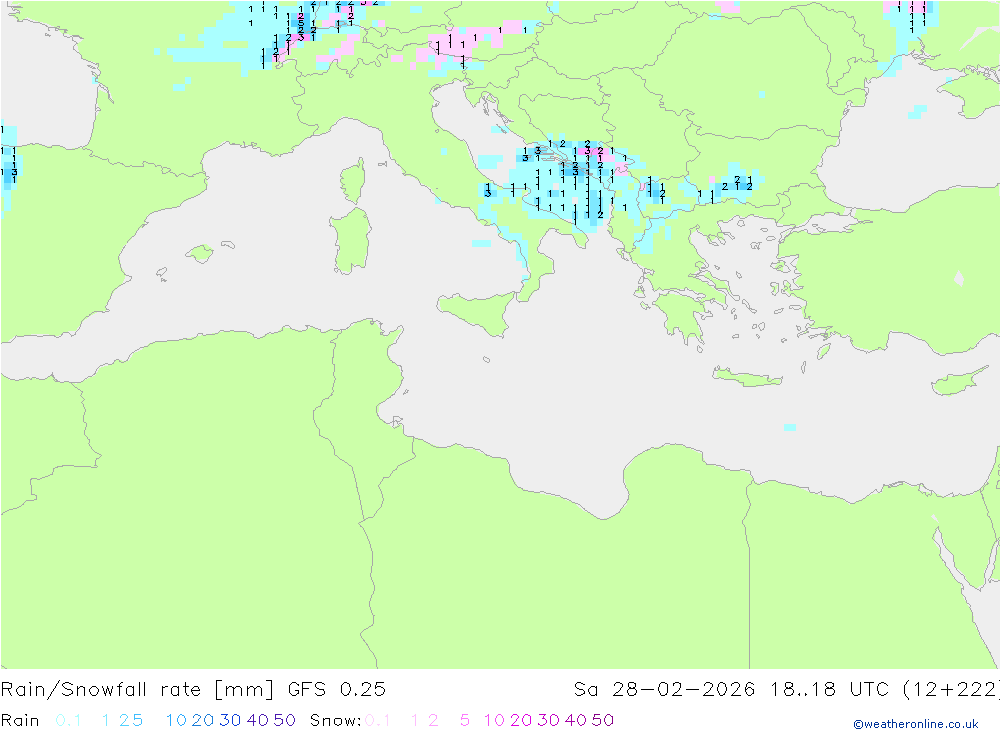
Task: Click the weatheronline.co.uk copyright link
Action: pyautogui.click(x=915, y=724)
